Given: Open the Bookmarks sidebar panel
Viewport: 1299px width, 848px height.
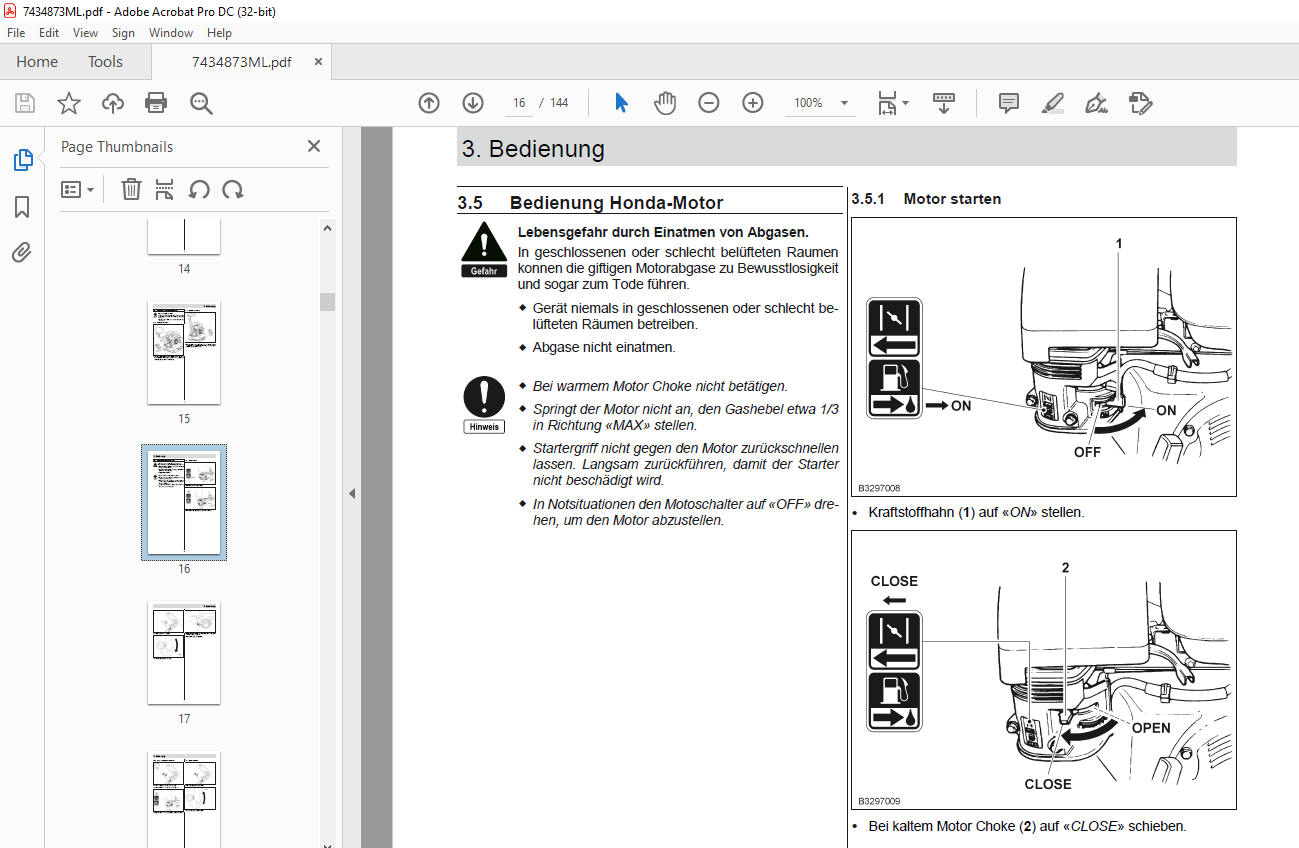Looking at the screenshot, I should coord(22,207).
